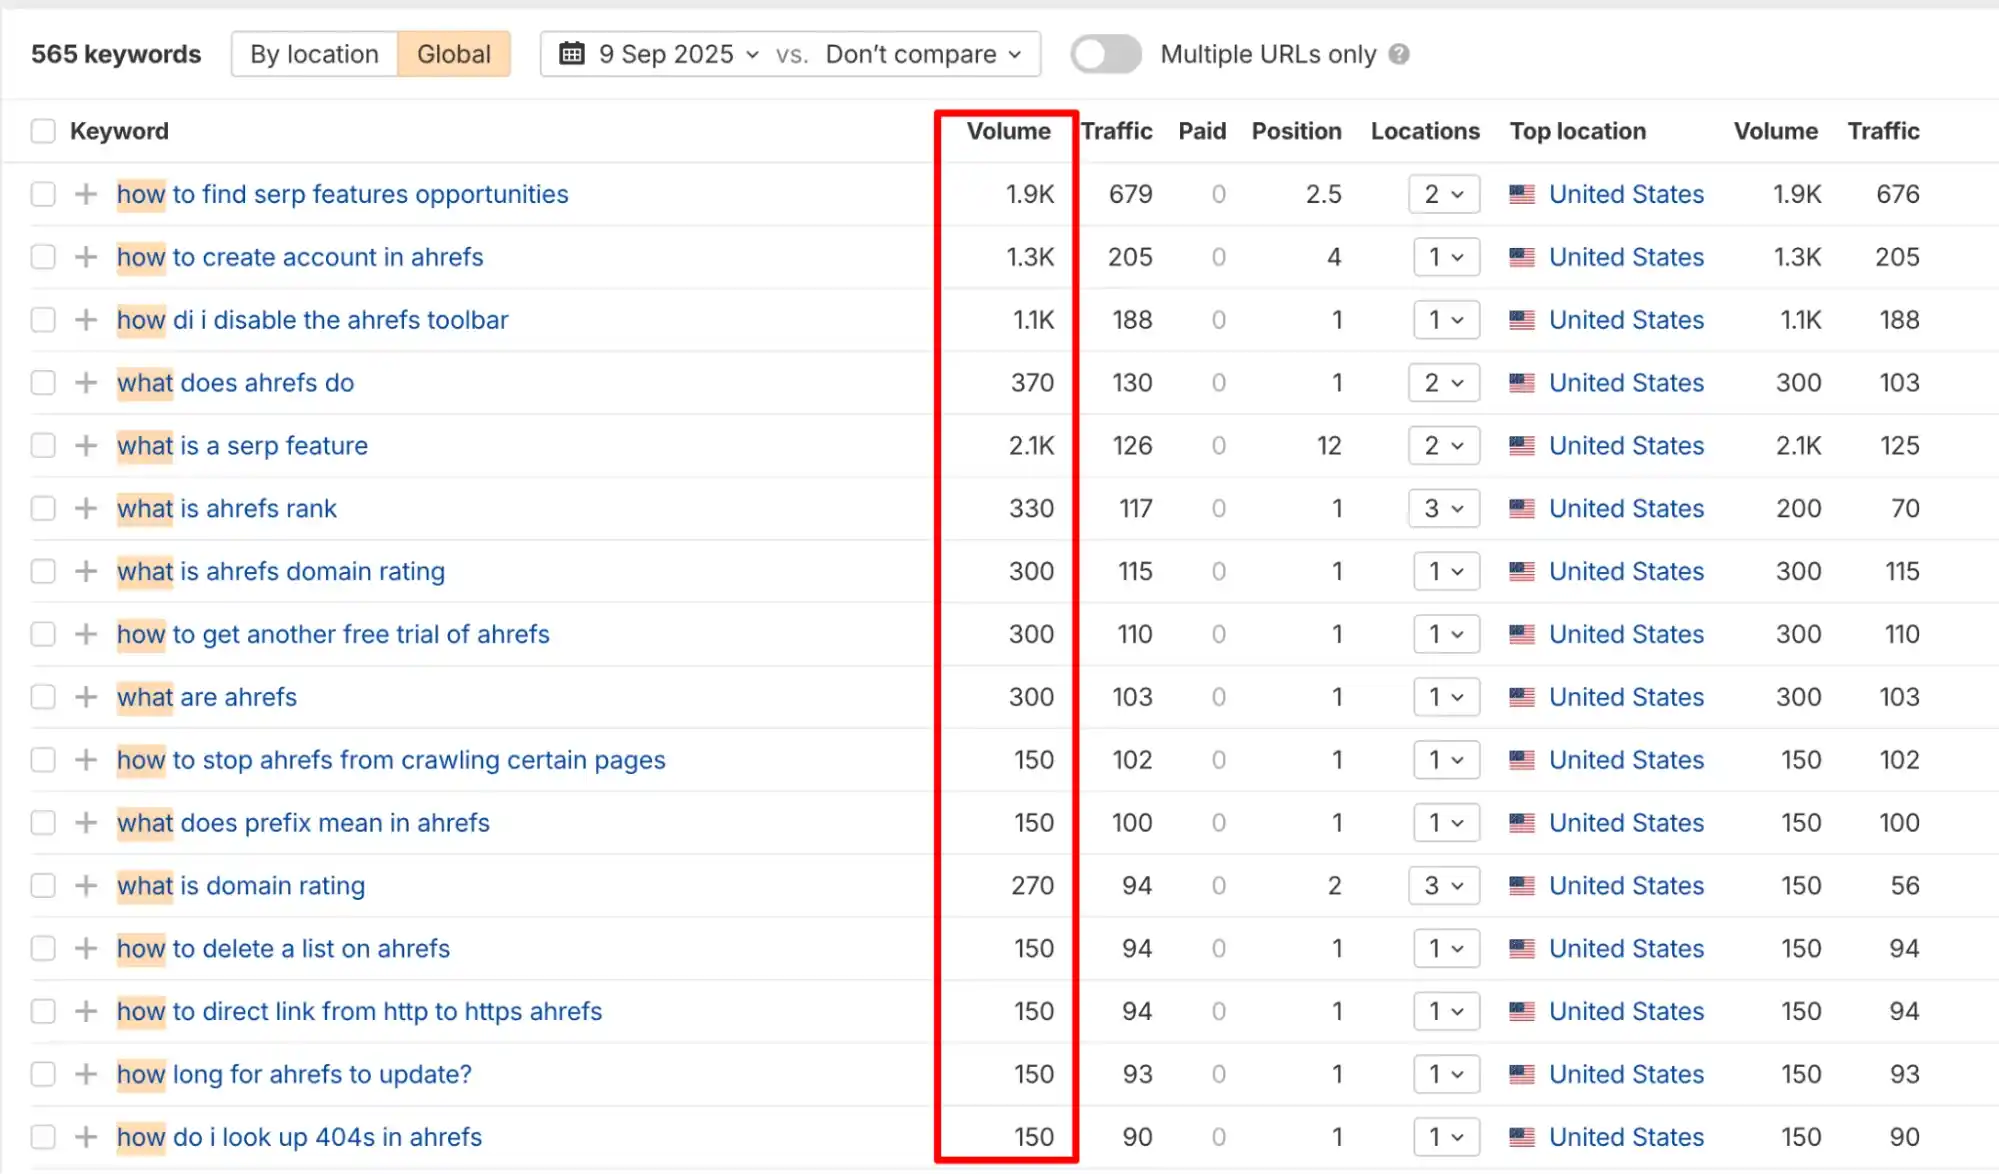Check the select-all checkbox beside Keyword header
The height and width of the screenshot is (1175, 1999).
tap(43, 131)
